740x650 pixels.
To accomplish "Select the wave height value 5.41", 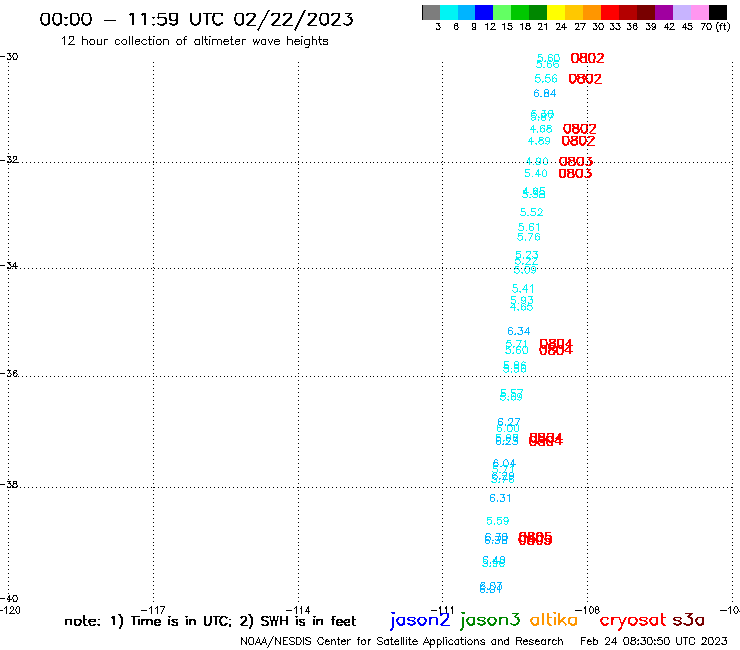I will click(523, 288).
